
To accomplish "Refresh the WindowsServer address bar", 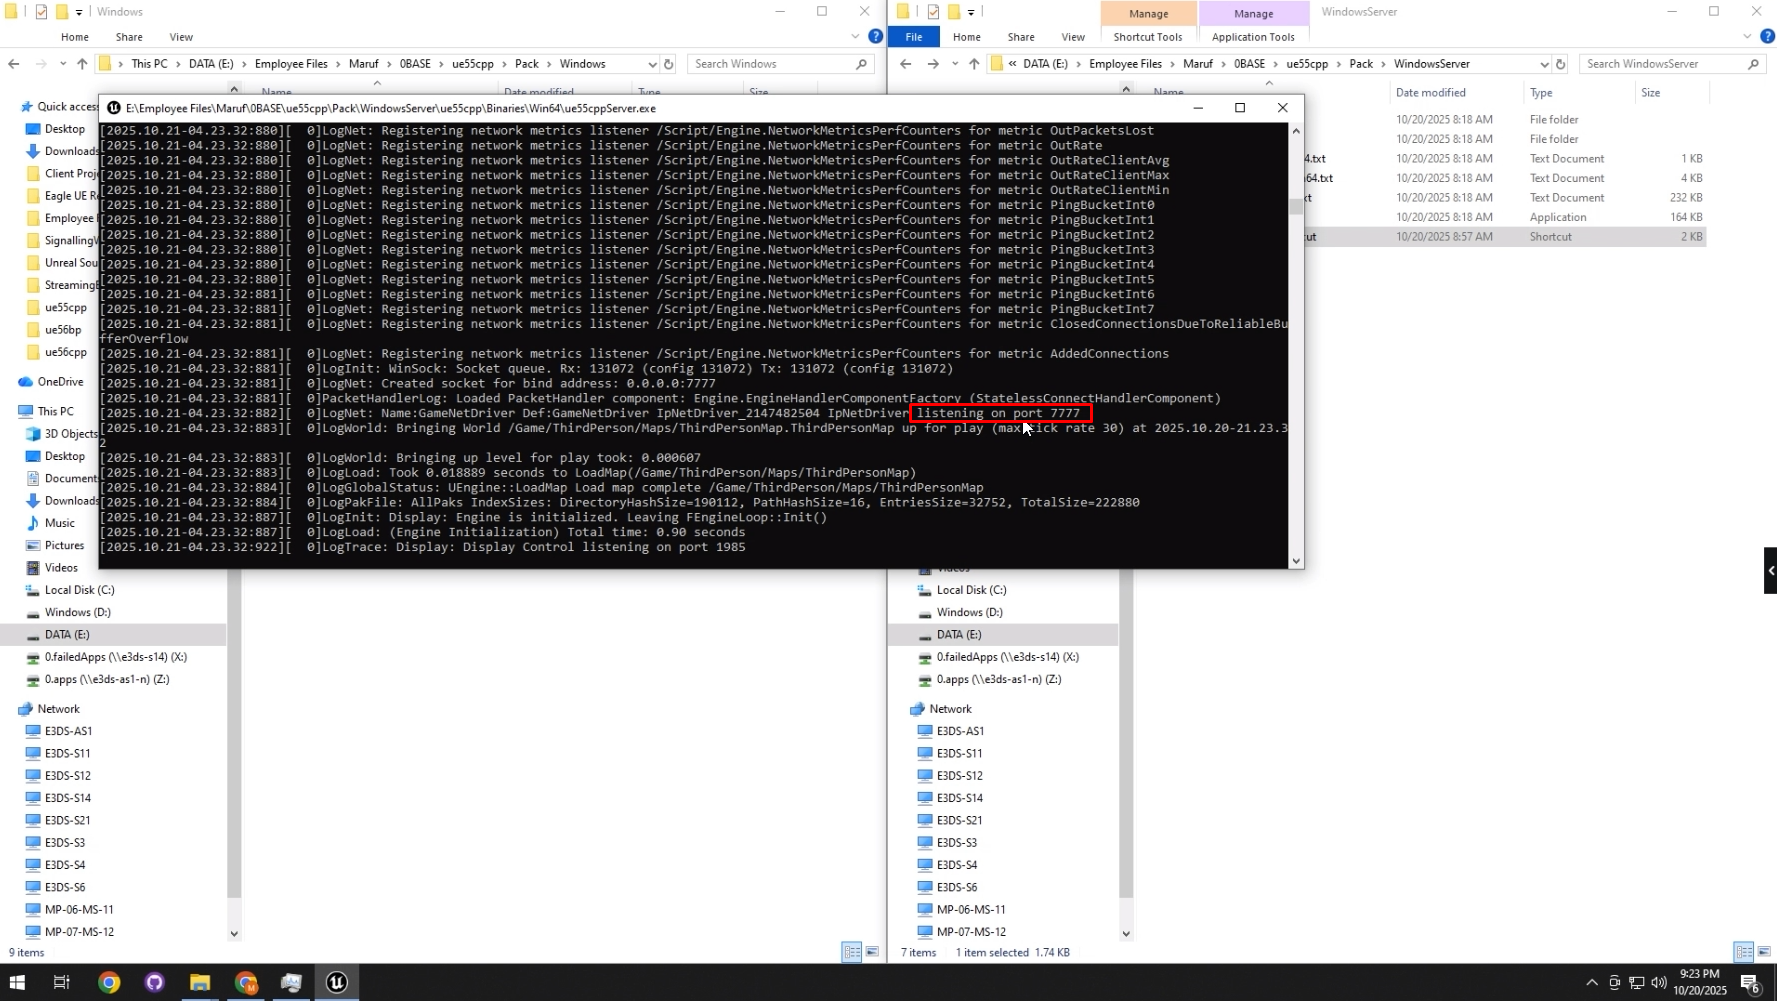I will [x=1561, y=64].
